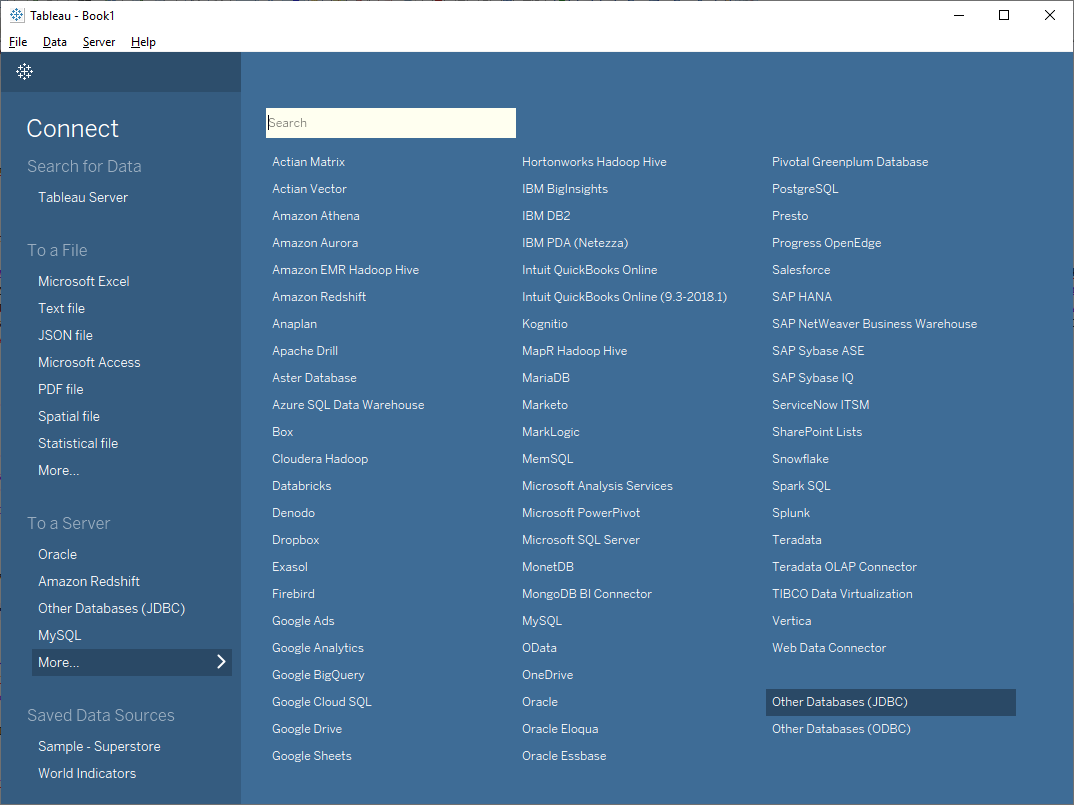Select MongoDB BI Connector
Image resolution: width=1074 pixels, height=805 pixels.
point(587,594)
